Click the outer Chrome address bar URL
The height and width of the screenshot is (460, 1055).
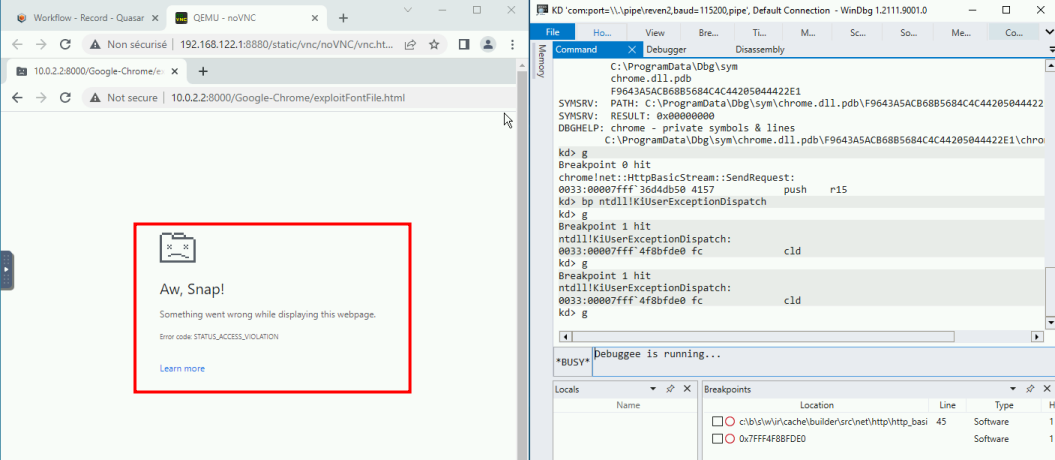click(287, 44)
